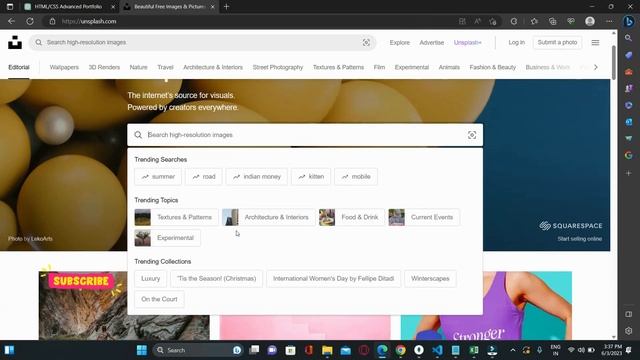Open the Bing sidebar icon

[629, 21]
